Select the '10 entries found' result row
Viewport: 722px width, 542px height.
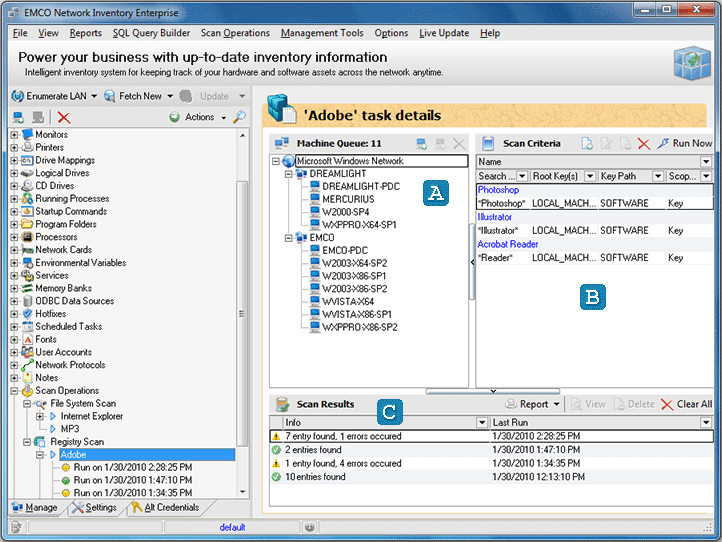coord(315,477)
